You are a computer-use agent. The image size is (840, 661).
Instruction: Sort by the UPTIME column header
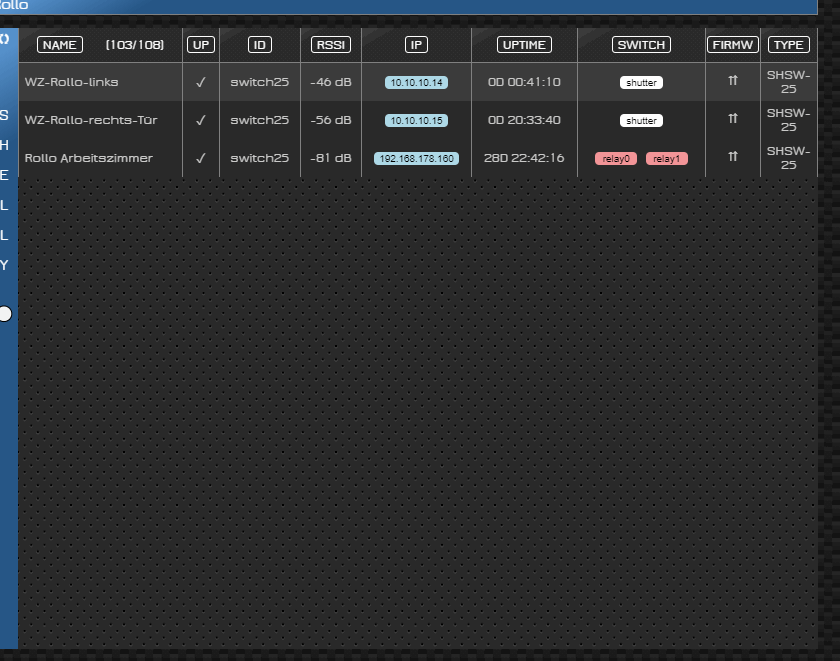[x=524, y=45]
